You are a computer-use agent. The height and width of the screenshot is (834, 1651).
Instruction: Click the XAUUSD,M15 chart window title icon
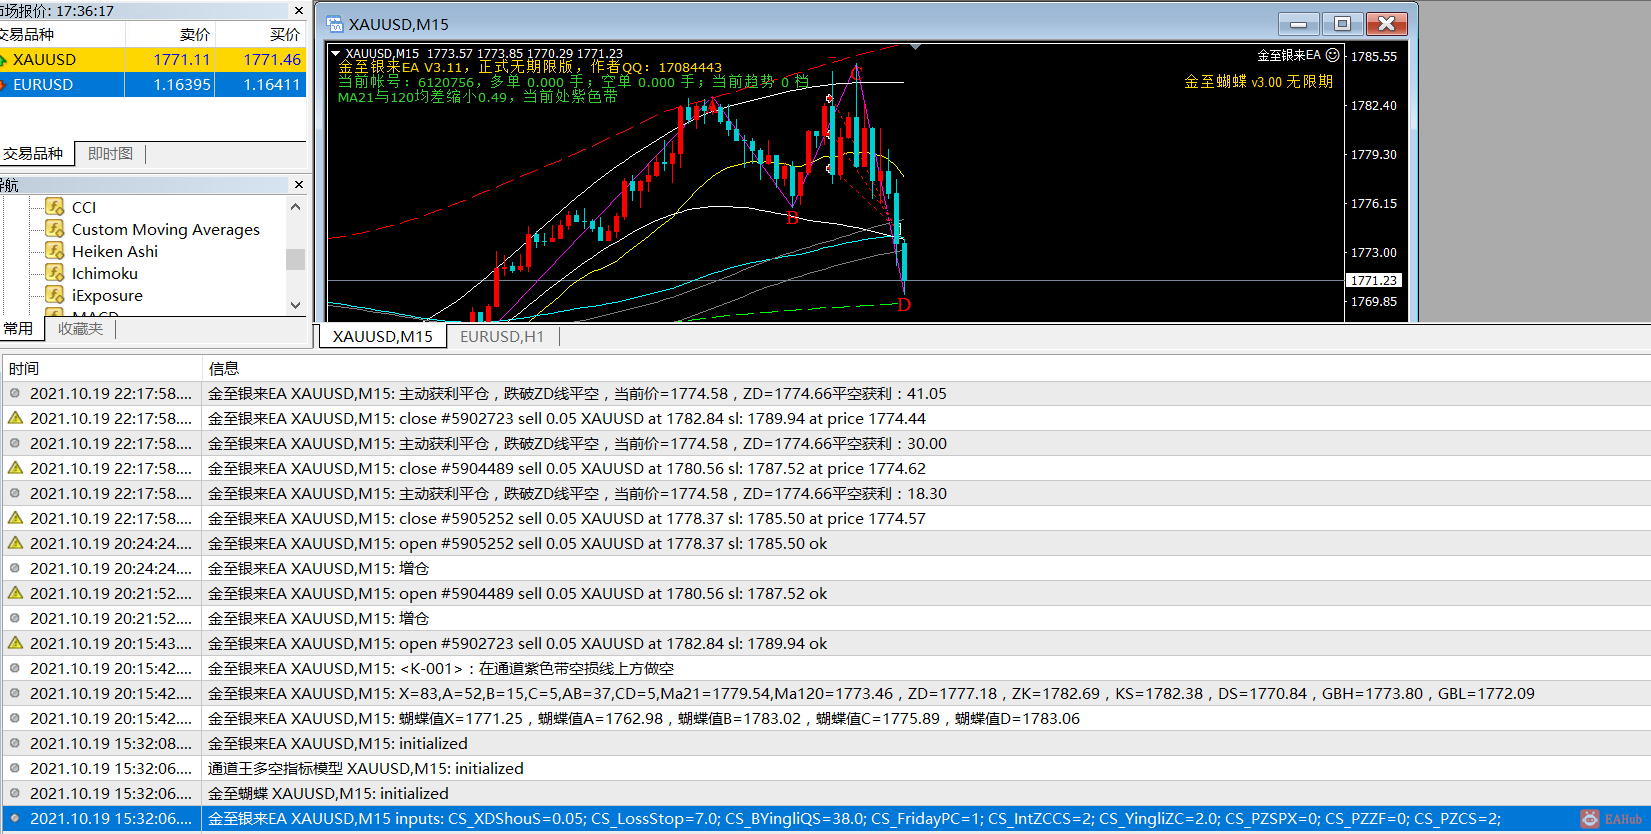[x=335, y=24]
